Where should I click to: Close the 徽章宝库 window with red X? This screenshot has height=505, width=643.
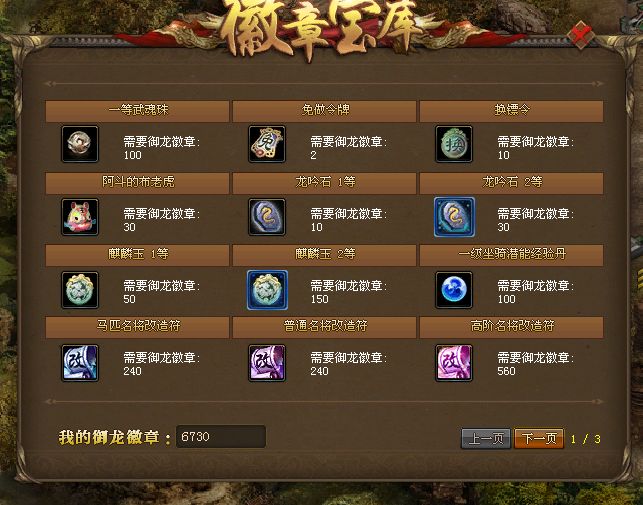(x=581, y=35)
